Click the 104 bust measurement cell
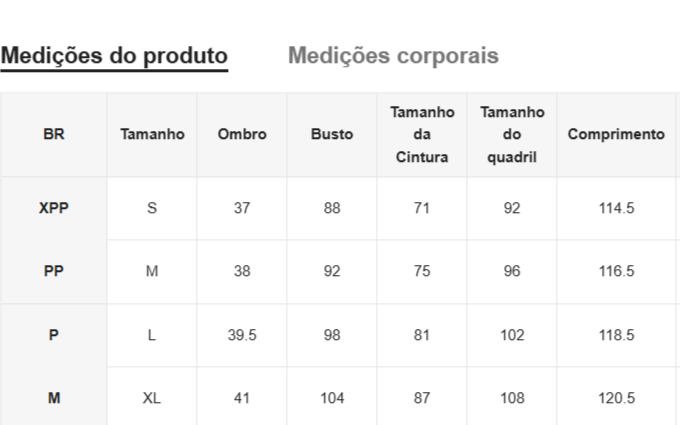 (332, 398)
